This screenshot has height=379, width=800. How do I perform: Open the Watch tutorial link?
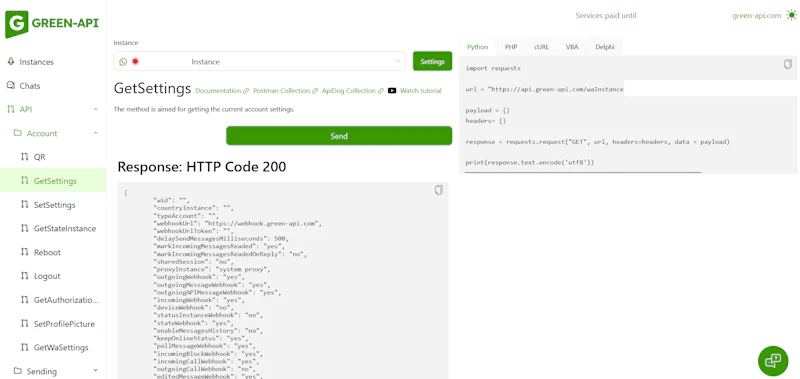[420, 91]
